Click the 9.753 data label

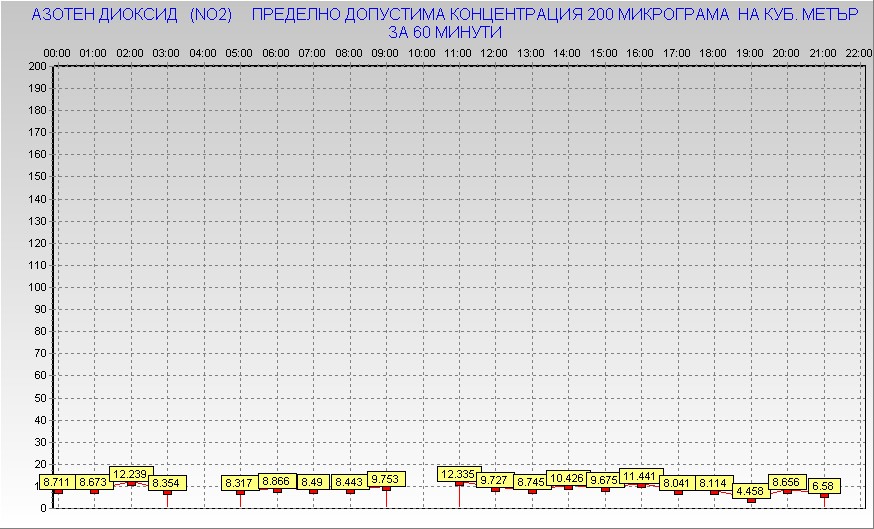[386, 479]
